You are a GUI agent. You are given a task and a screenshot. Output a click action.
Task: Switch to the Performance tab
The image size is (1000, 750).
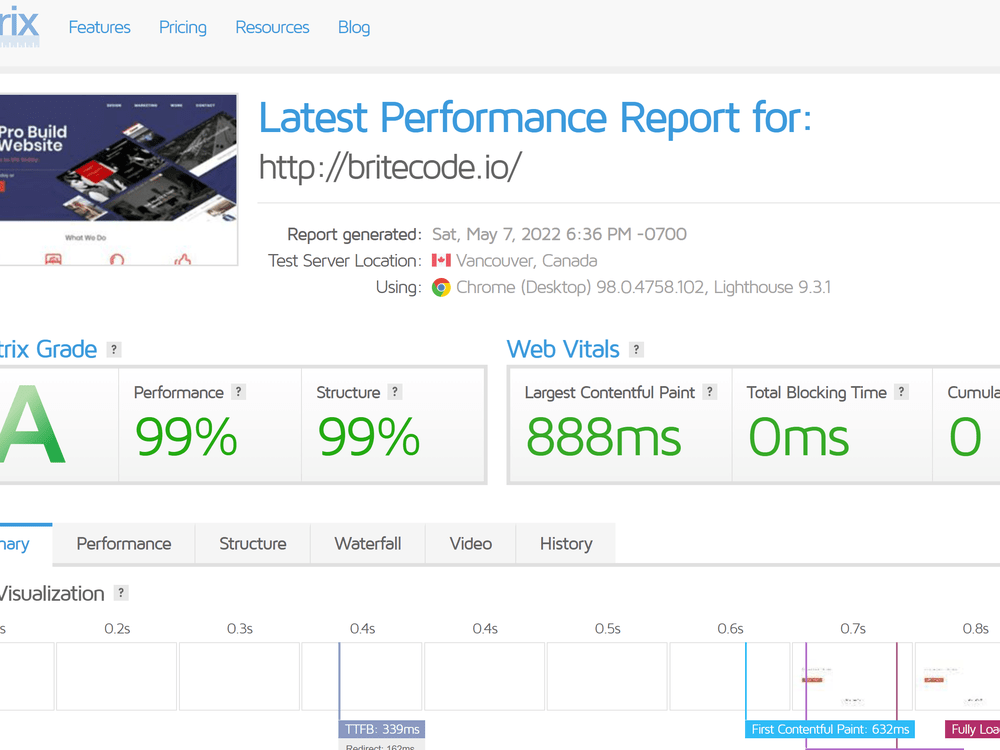[124, 544]
